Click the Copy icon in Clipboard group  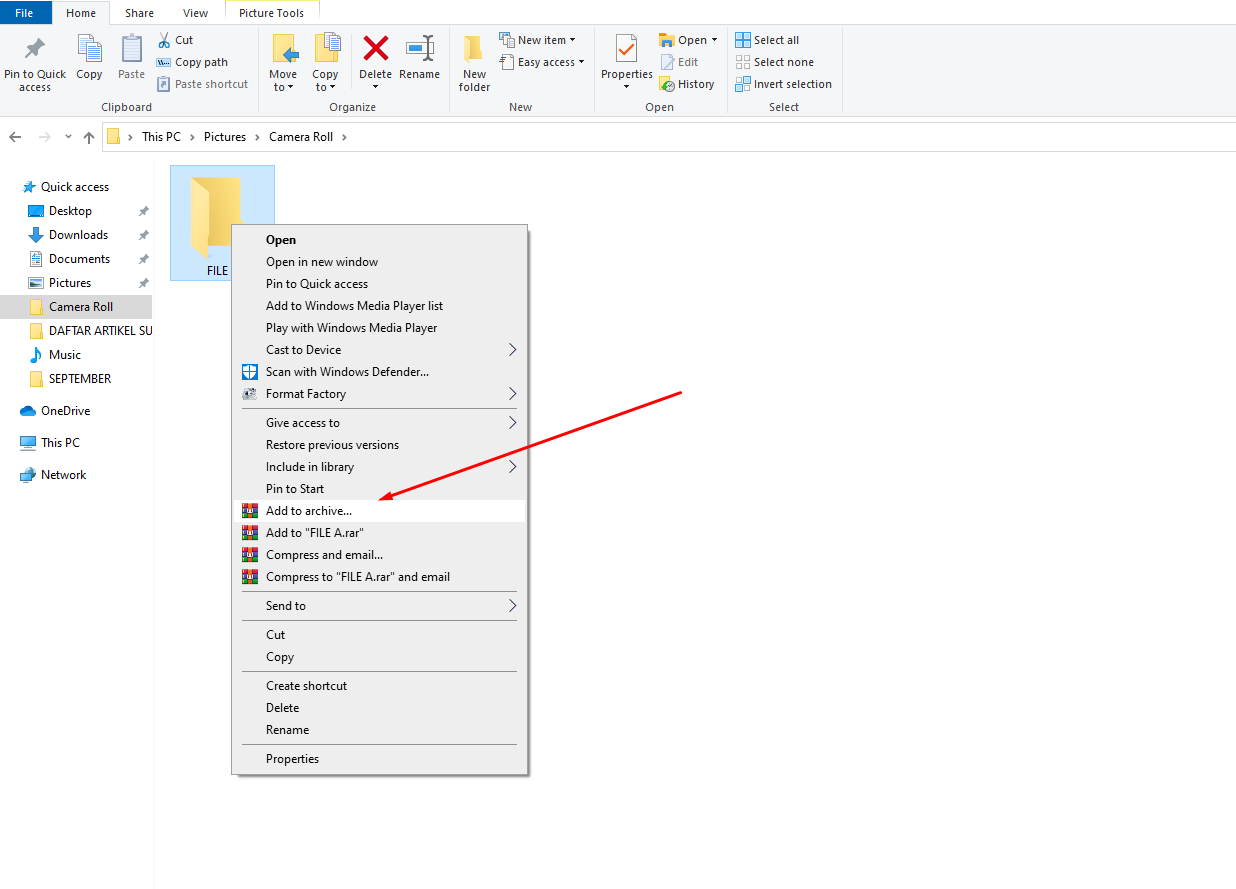89,50
